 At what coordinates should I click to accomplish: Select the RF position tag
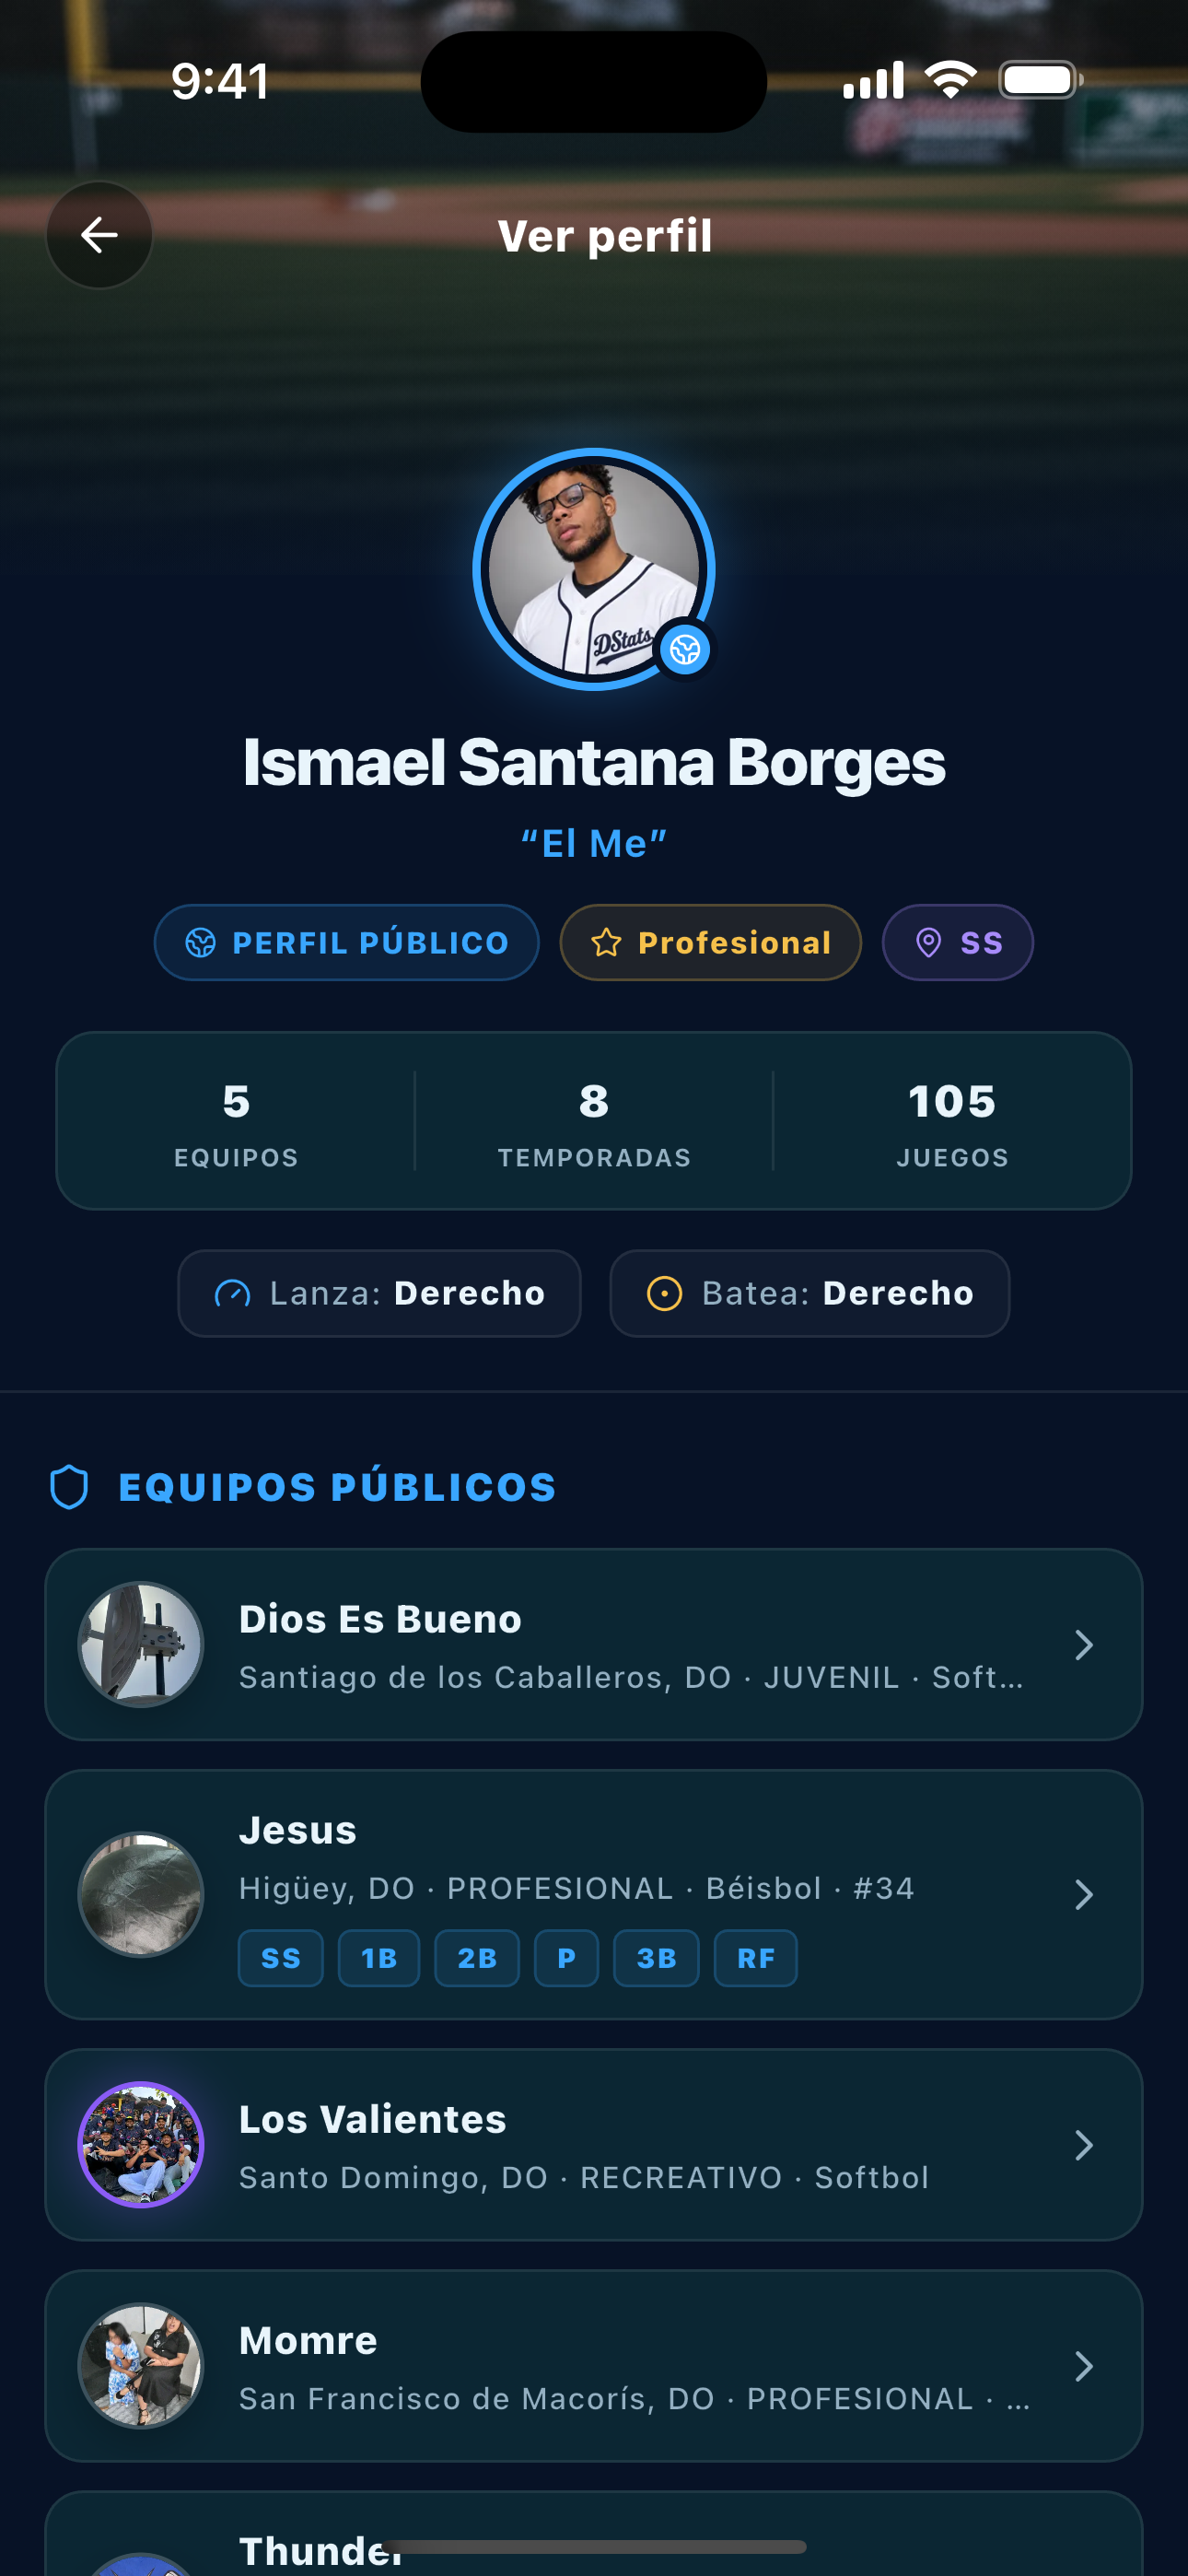click(756, 1958)
